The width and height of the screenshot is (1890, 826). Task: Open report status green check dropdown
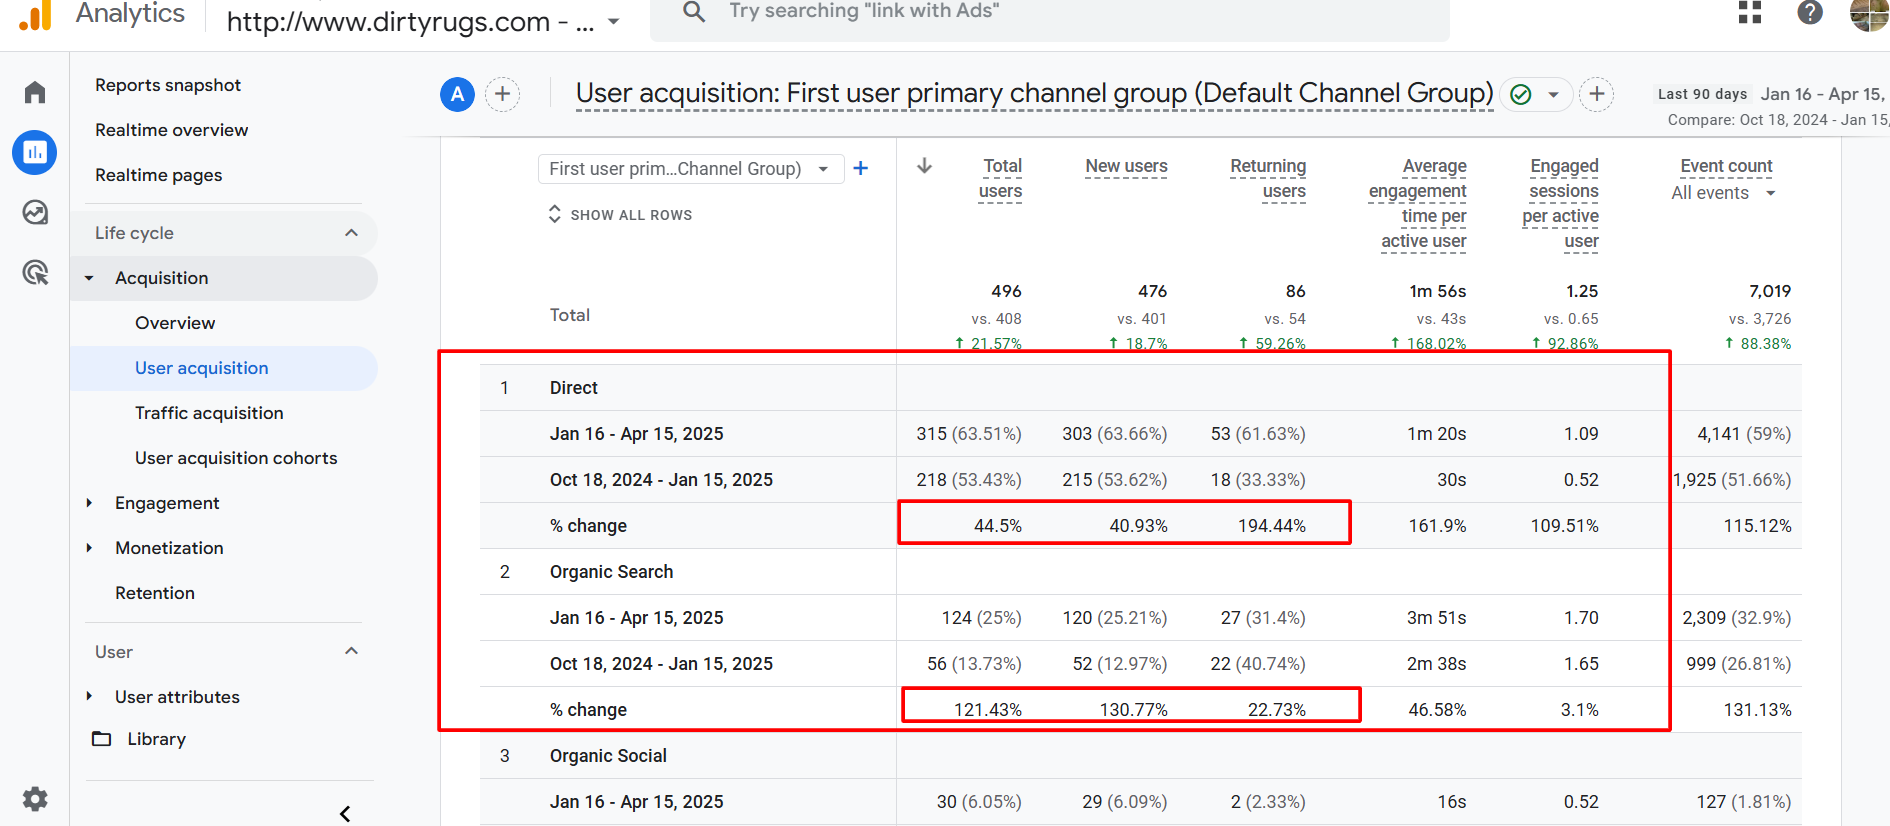(1536, 94)
